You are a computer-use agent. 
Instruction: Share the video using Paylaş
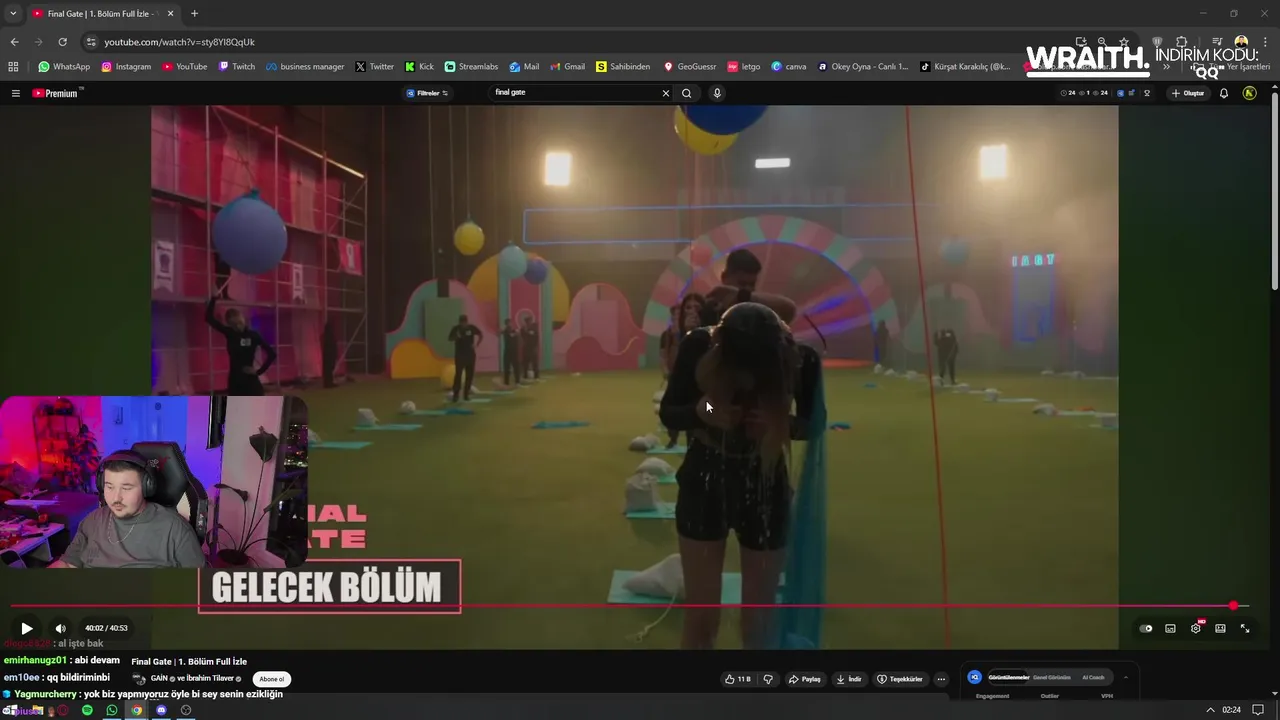(804, 679)
